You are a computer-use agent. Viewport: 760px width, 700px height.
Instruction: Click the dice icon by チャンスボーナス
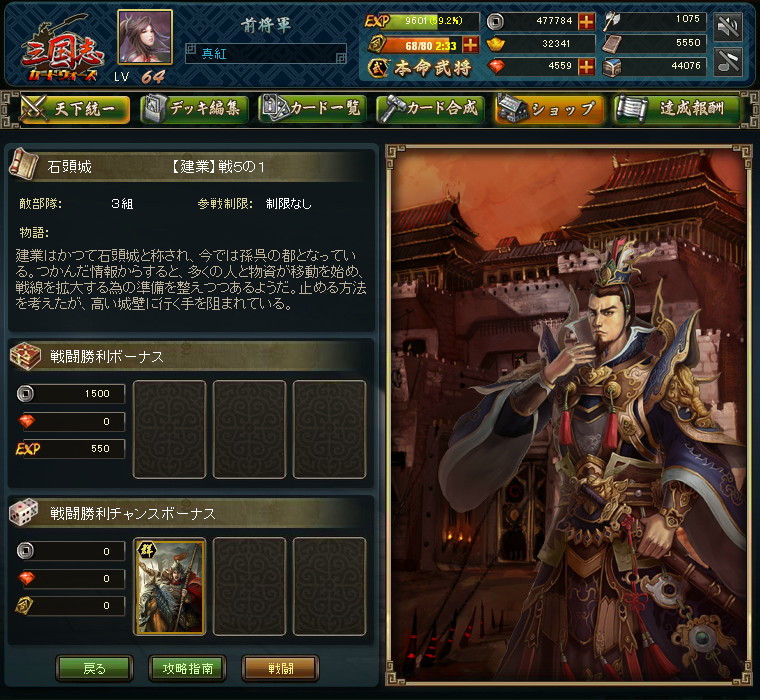[24, 512]
